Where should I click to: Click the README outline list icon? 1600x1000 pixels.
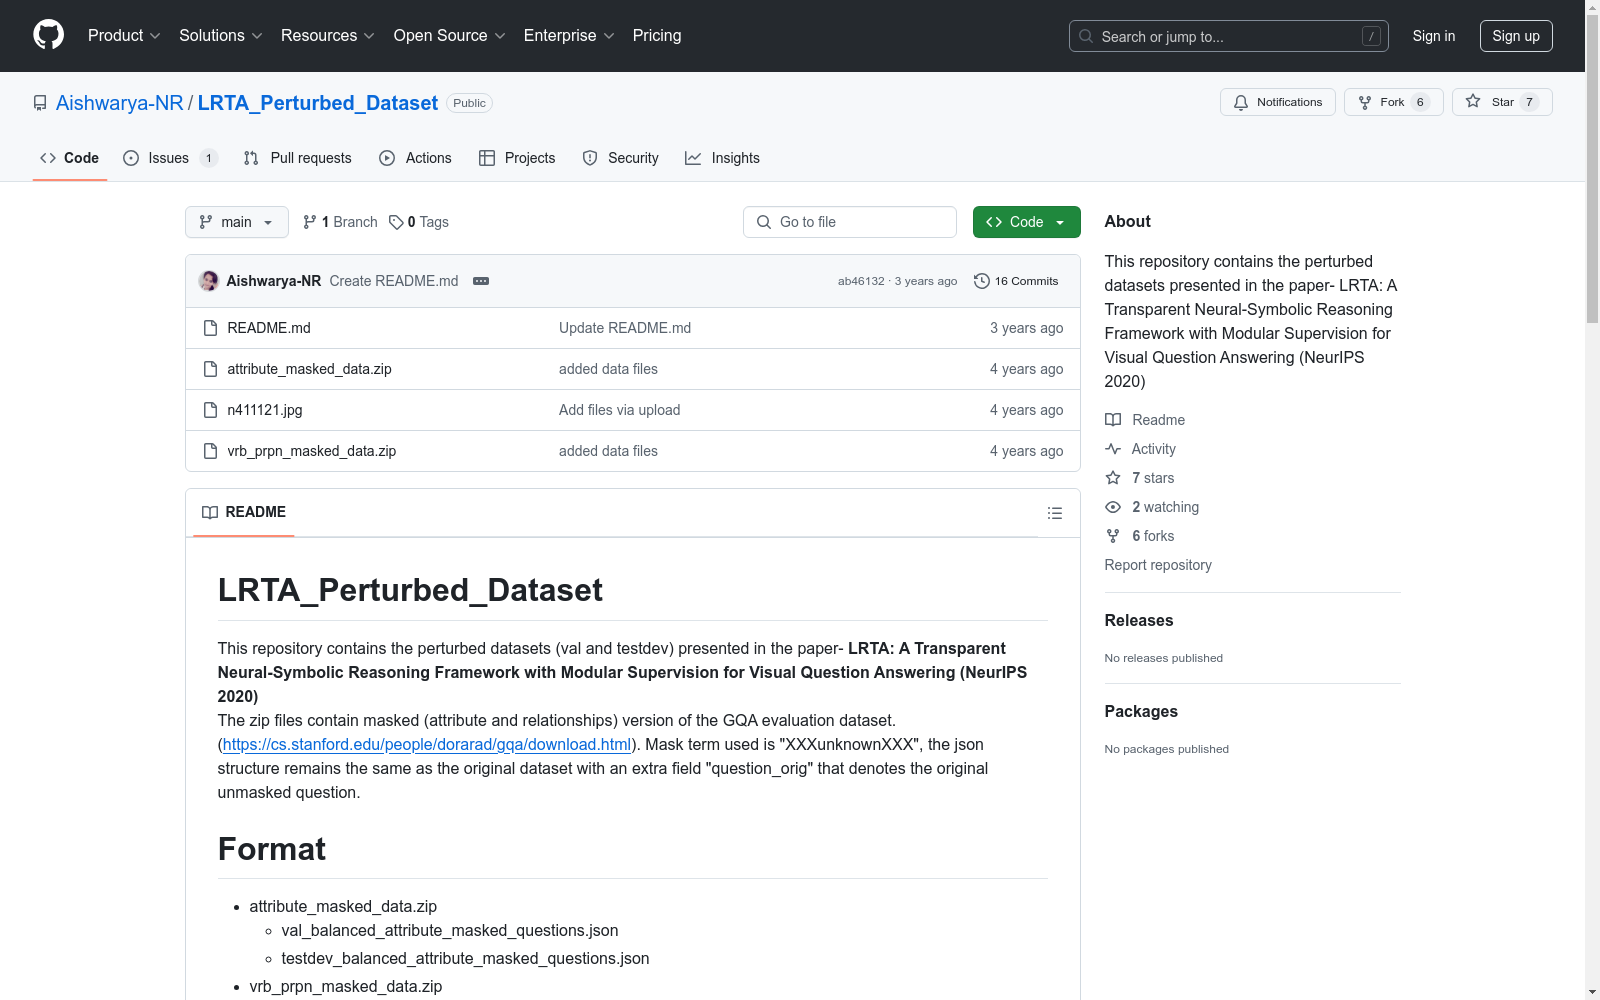tap(1054, 513)
